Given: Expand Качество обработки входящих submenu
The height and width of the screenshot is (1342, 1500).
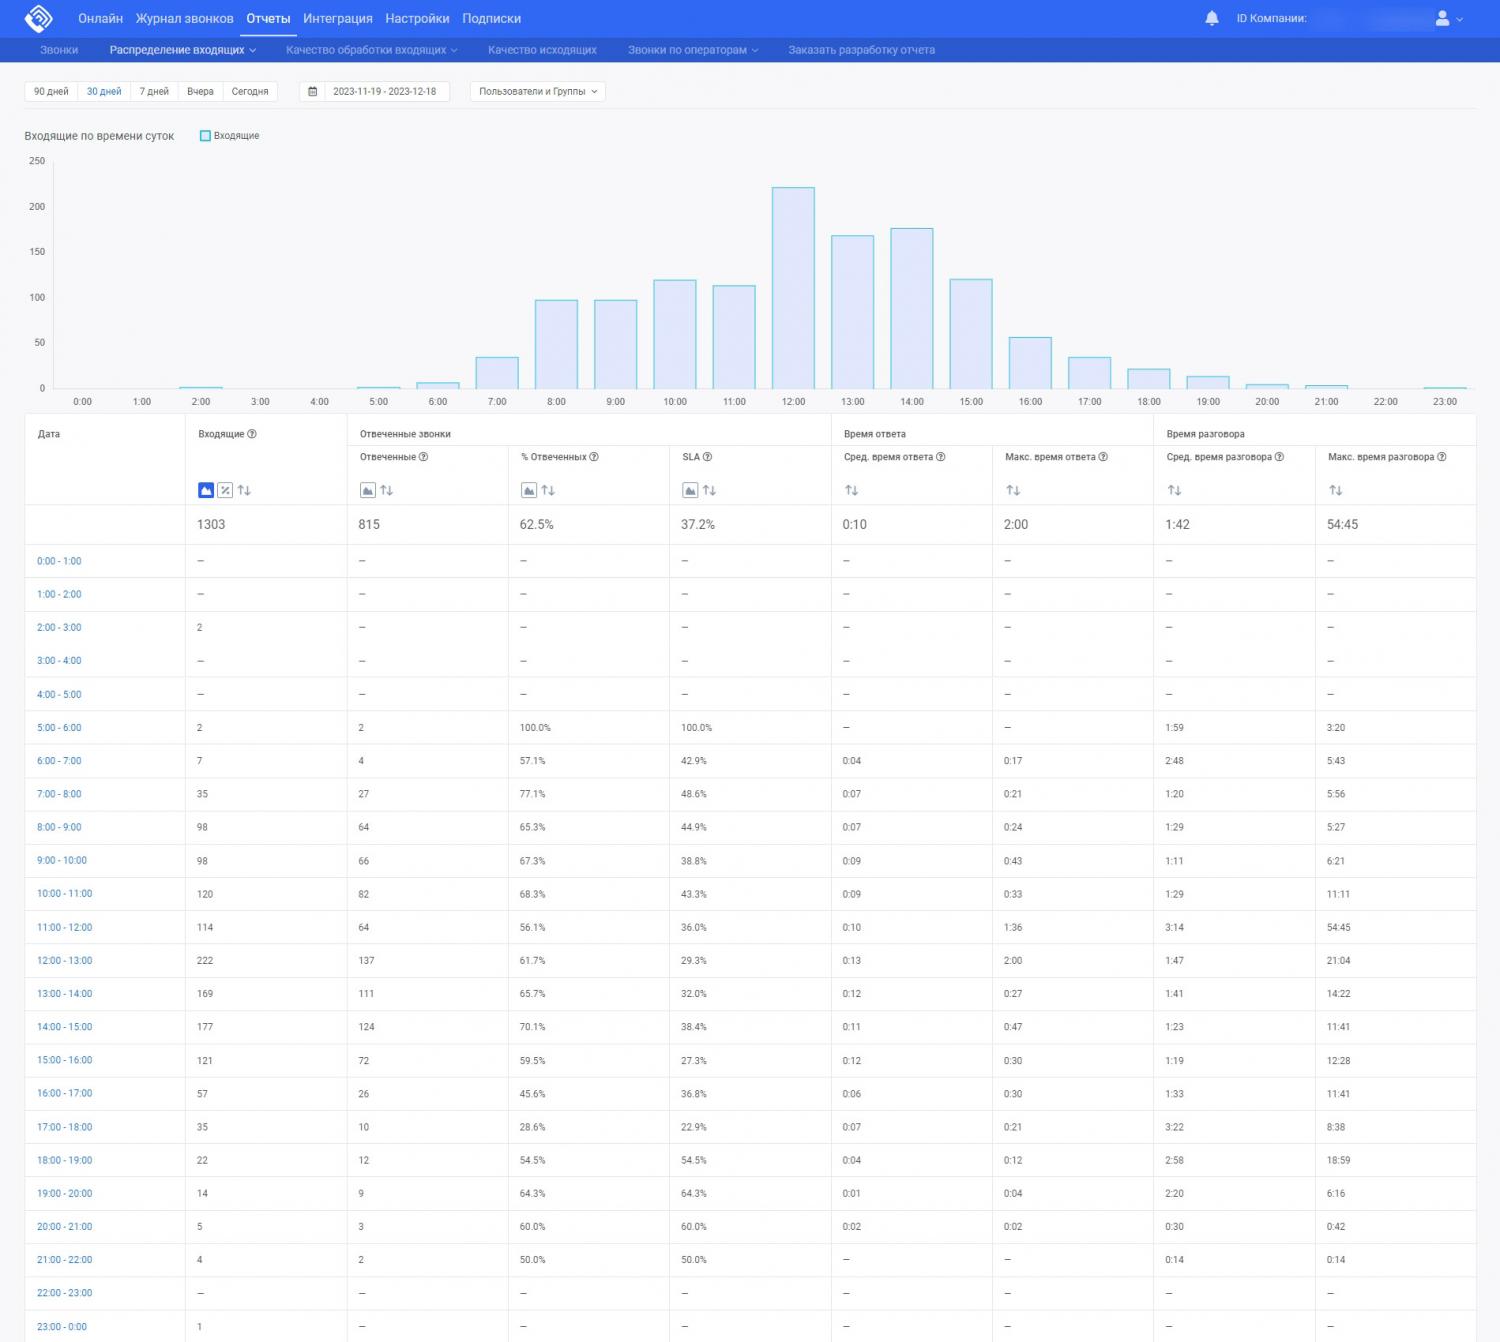Looking at the screenshot, I should pyautogui.click(x=371, y=50).
